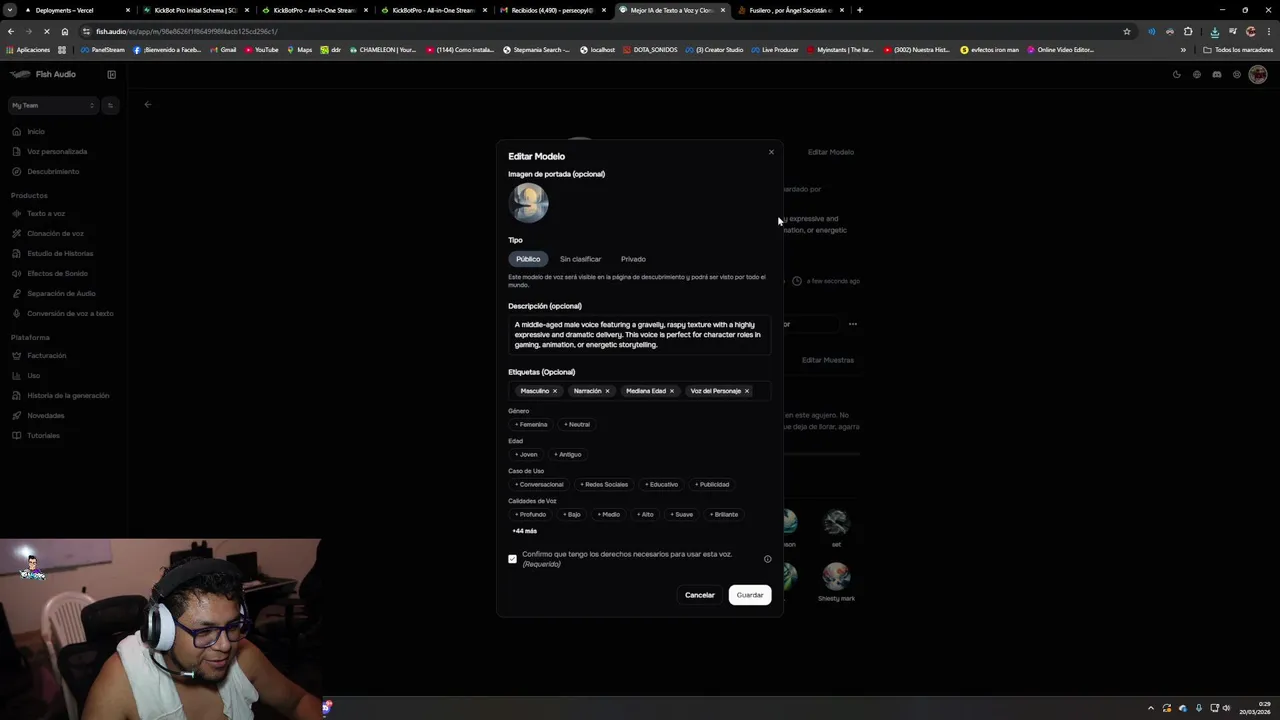The image size is (1280, 720).
Task: Open the My Team dropdown
Action: tap(53, 105)
